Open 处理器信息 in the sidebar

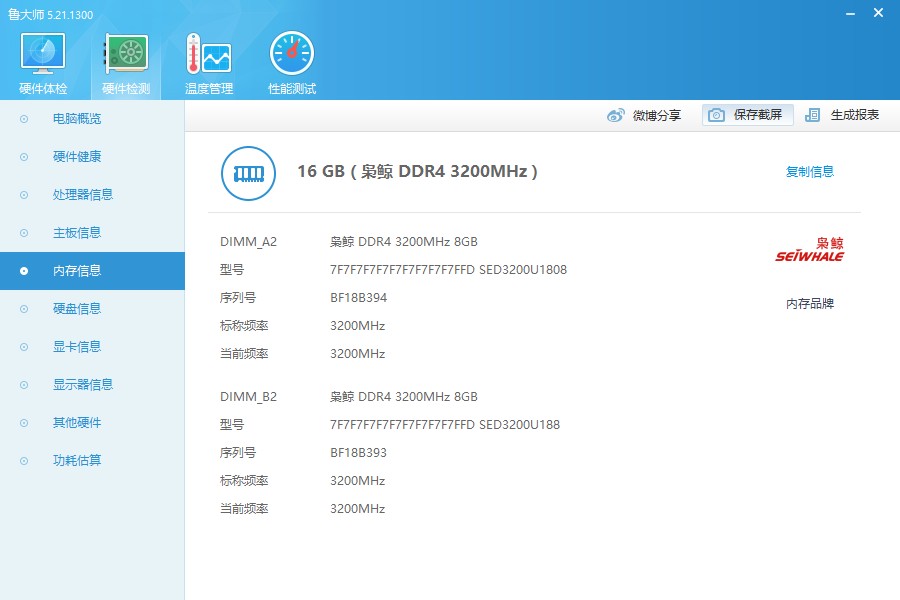point(83,195)
